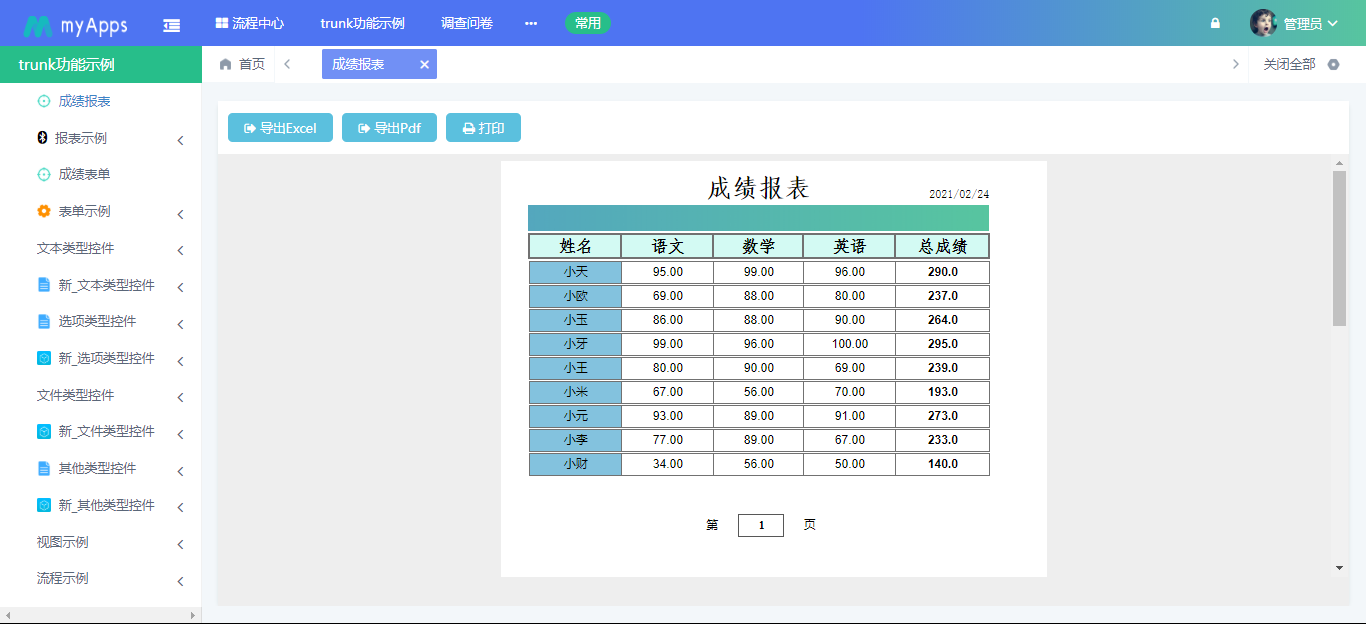The image size is (1366, 624).
Task: Click the 新_文件类型控件 blue icon
Action: [43, 431]
